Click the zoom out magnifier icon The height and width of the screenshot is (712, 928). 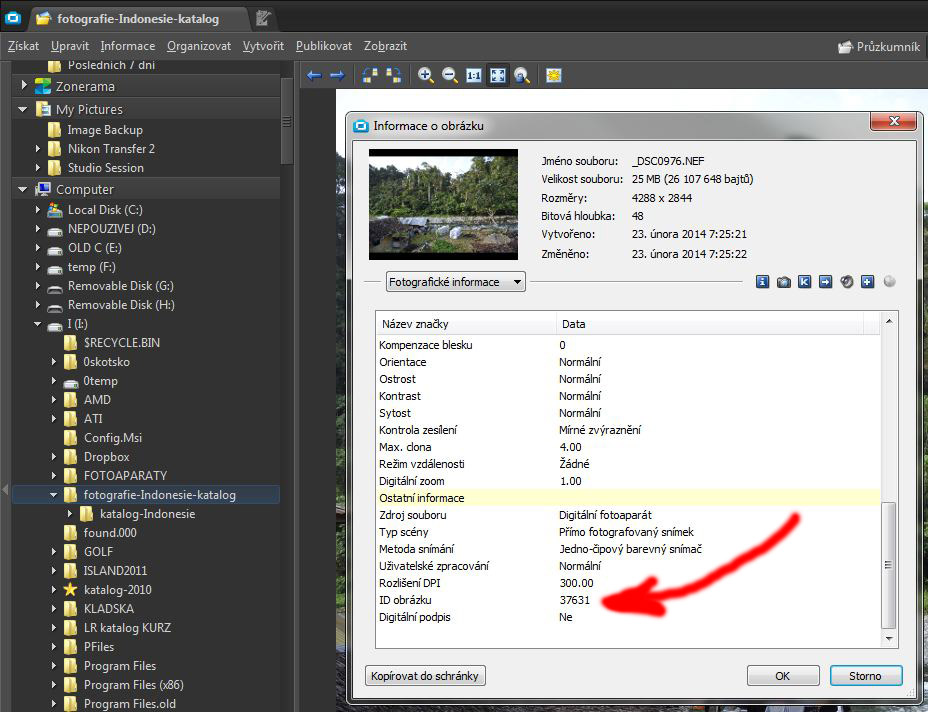pos(450,76)
